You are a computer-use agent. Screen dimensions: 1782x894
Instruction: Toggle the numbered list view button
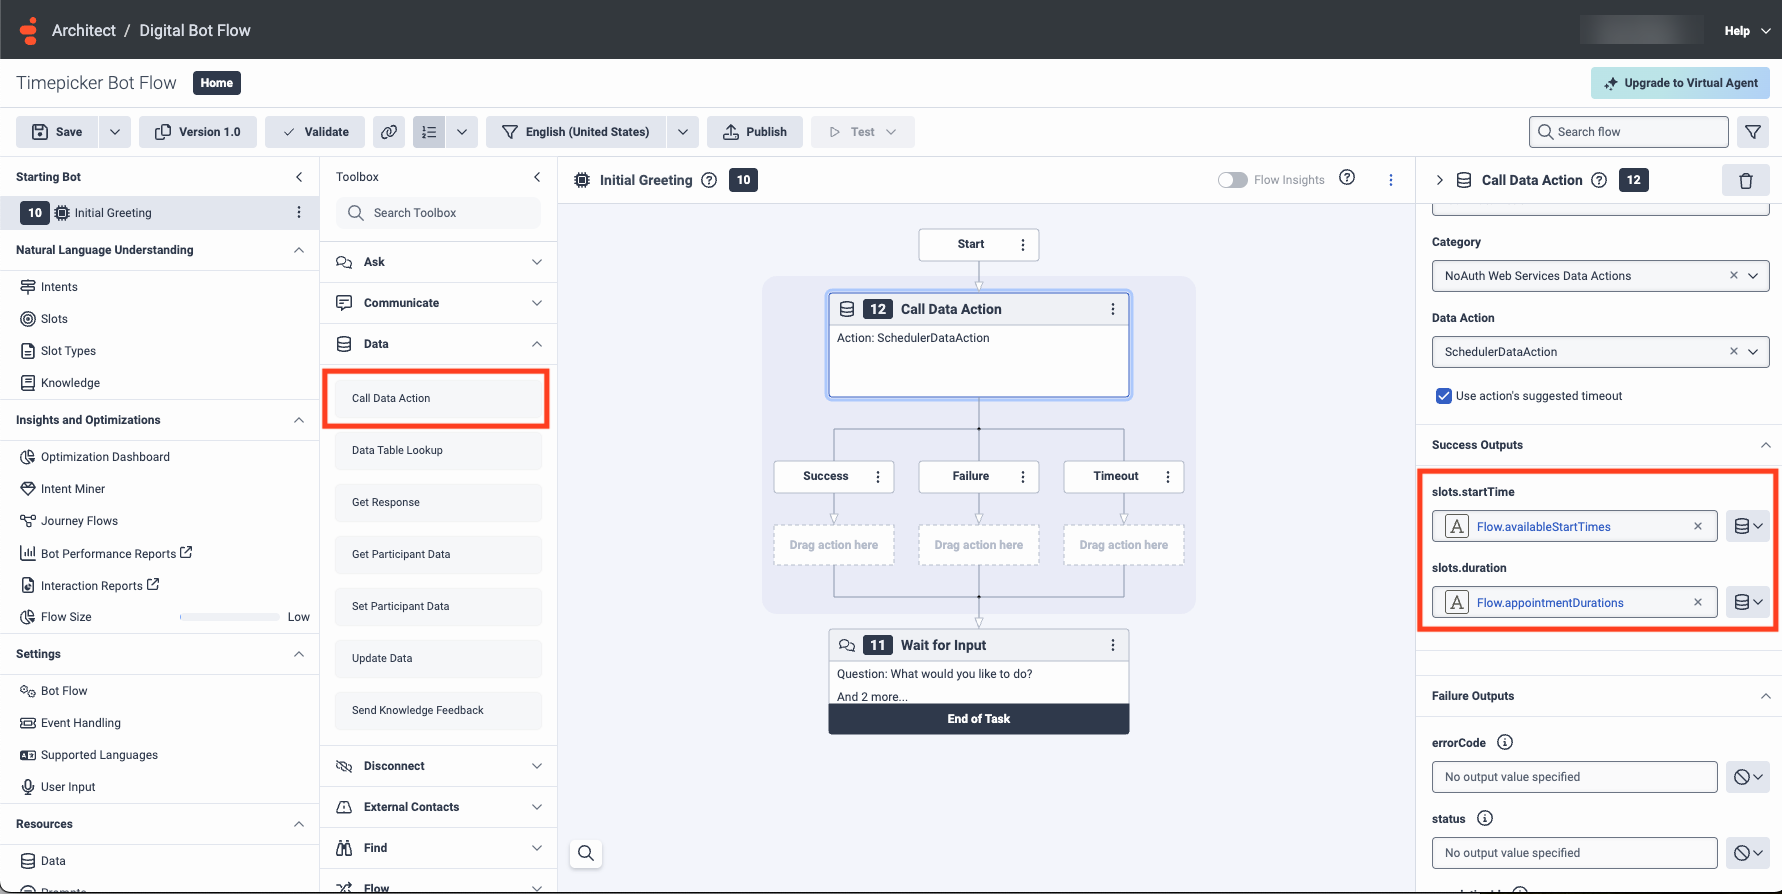[429, 132]
